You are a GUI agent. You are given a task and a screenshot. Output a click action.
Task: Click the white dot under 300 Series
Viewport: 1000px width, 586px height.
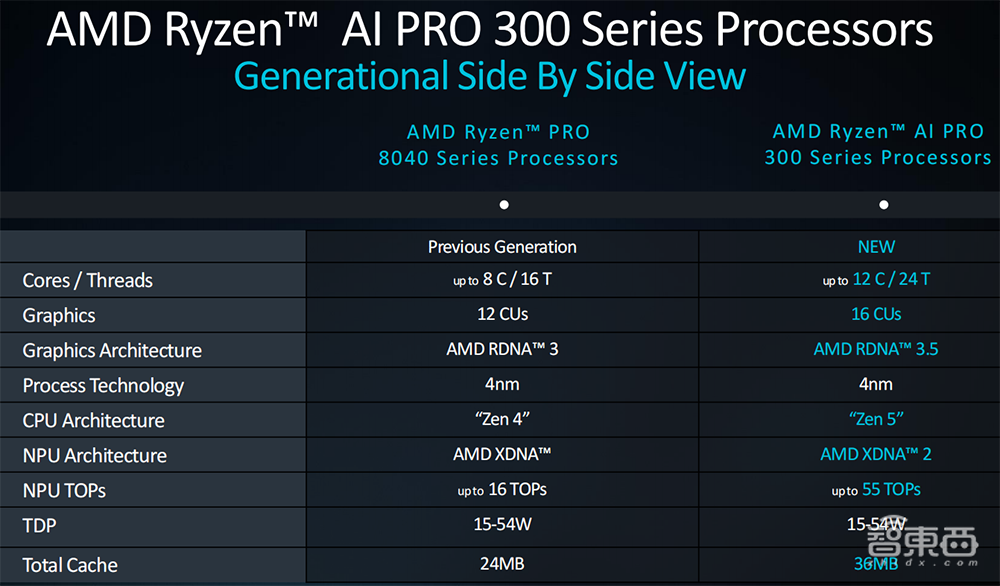pos(884,205)
